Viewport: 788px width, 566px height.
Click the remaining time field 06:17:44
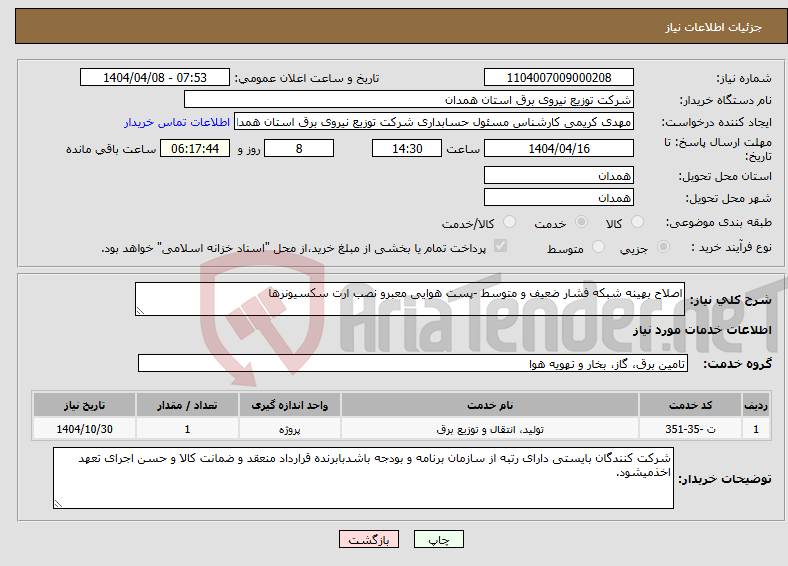(x=195, y=148)
